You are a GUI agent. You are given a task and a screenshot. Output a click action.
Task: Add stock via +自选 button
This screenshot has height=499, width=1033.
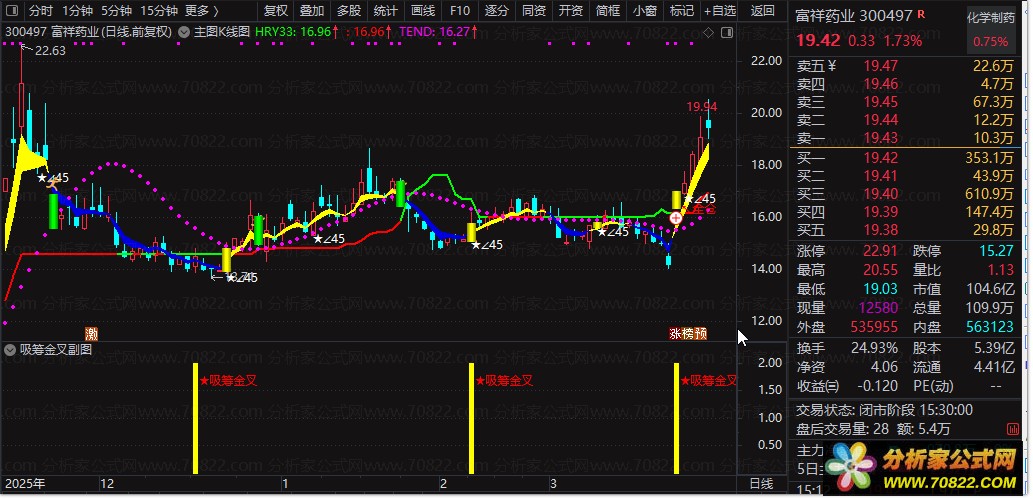(x=719, y=11)
